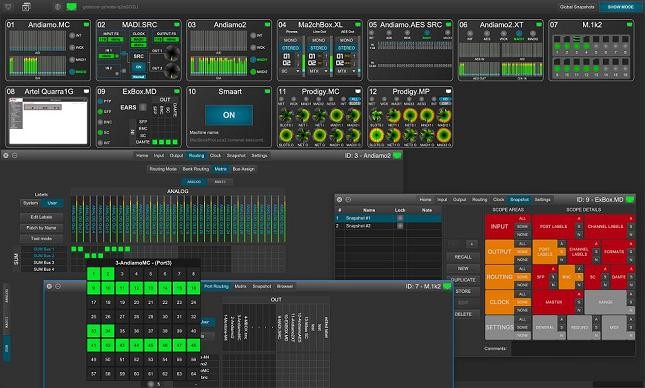Open the middle MTX dropdown on the Ma2chBox.XL tile
645x388 pixels.
tap(318, 71)
